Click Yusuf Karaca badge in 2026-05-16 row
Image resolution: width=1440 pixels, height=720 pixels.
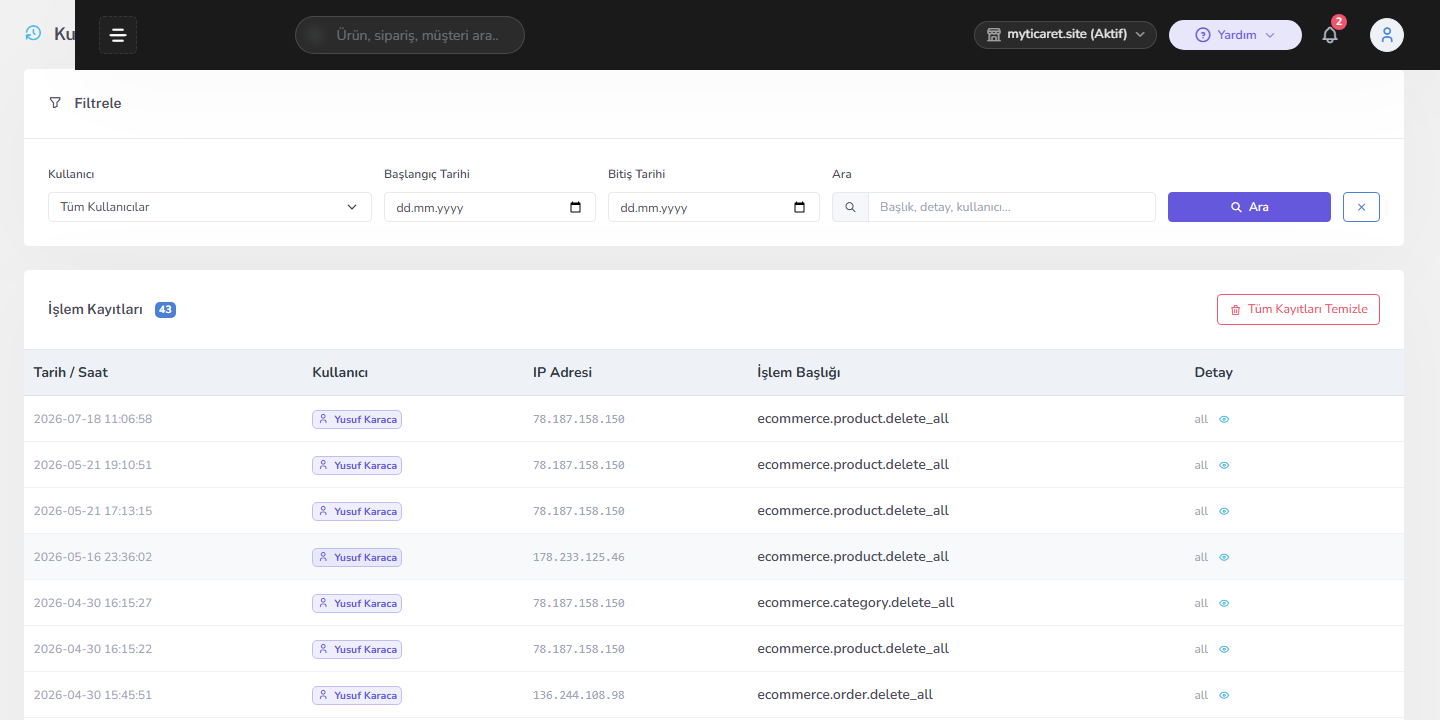pyautogui.click(x=357, y=557)
